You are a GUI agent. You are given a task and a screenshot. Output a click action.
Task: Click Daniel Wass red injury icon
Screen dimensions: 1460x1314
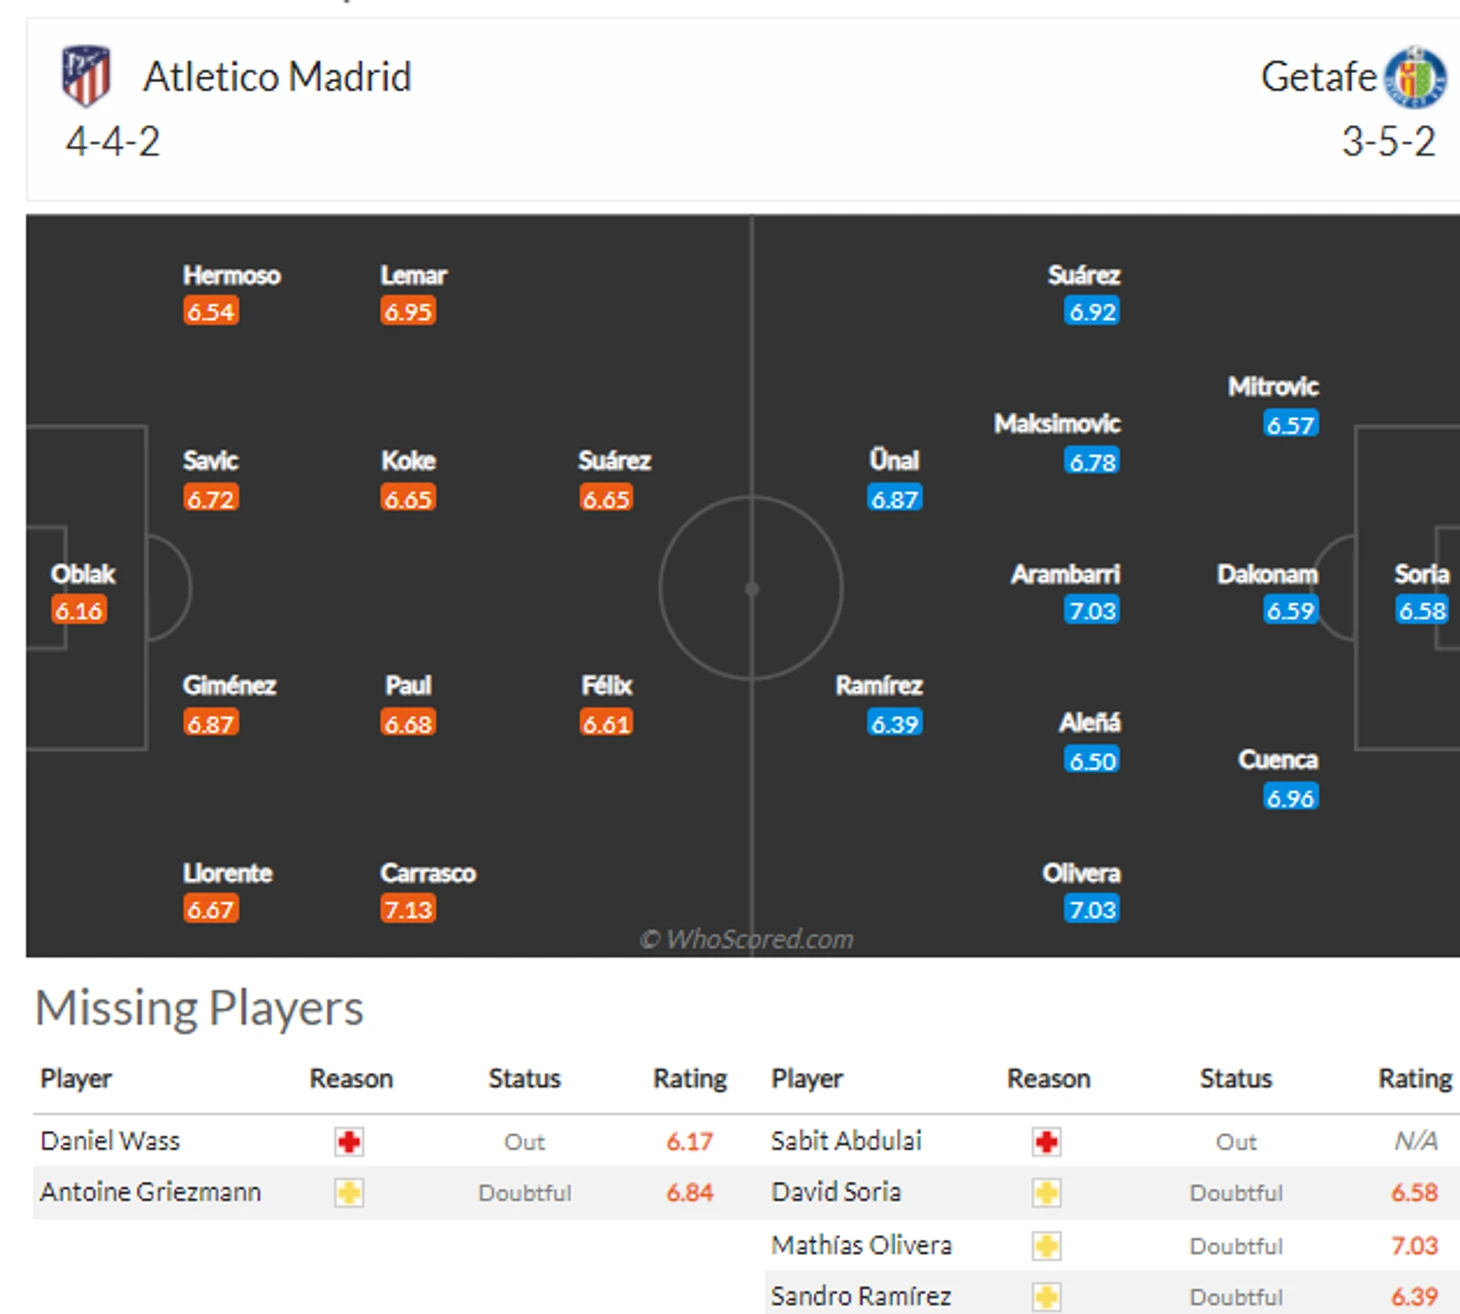coord(349,1141)
